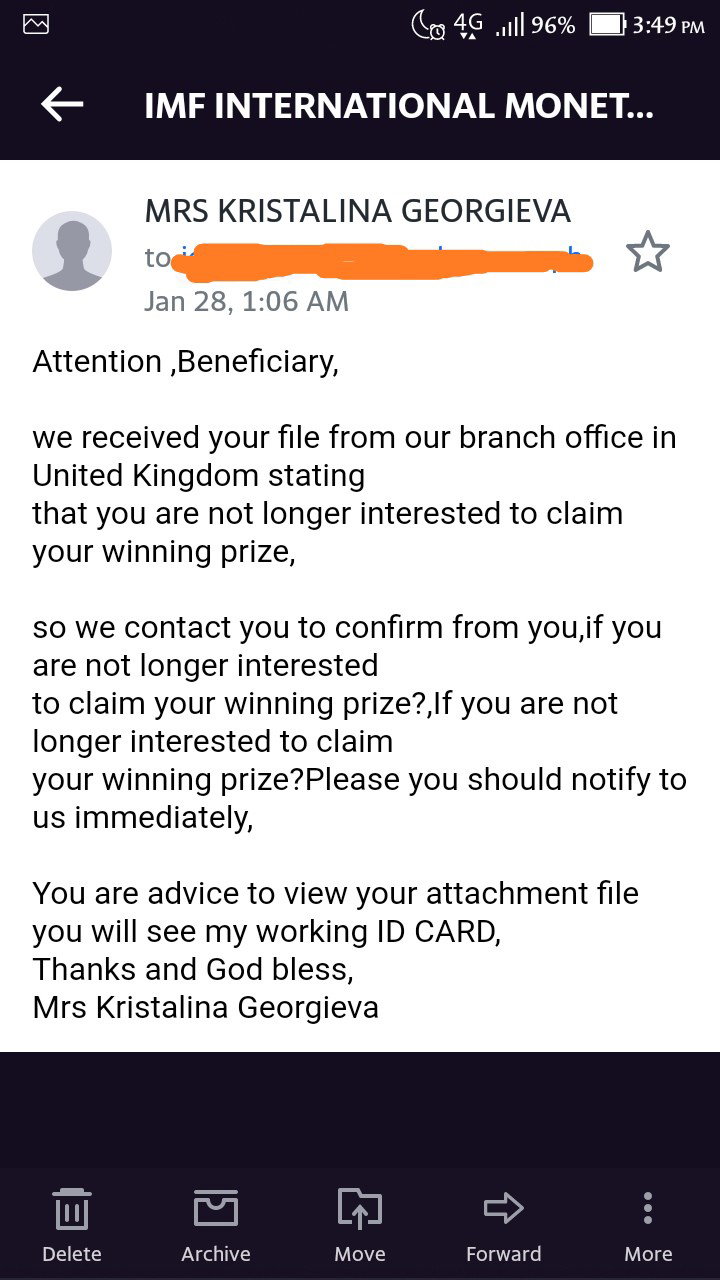Delete this email via trash icon
This screenshot has height=1280, width=720.
(x=72, y=1209)
